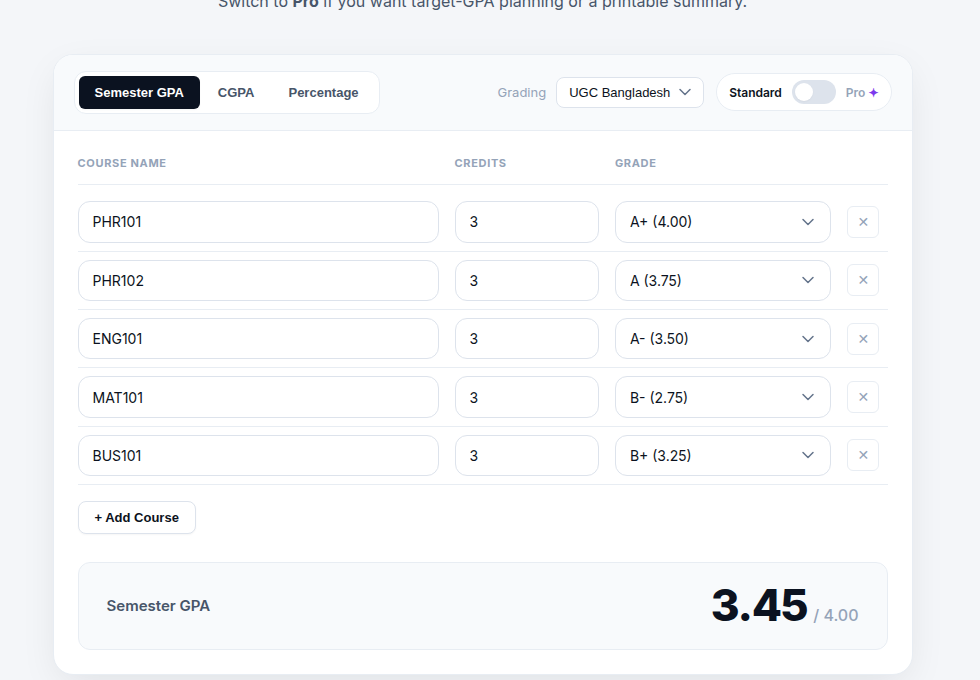
Task: Click the credits field for ENG101
Action: tap(526, 339)
